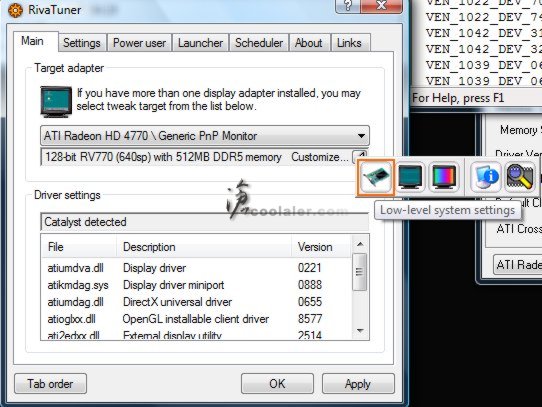
Task: Click version value 0888
Action: point(310,285)
